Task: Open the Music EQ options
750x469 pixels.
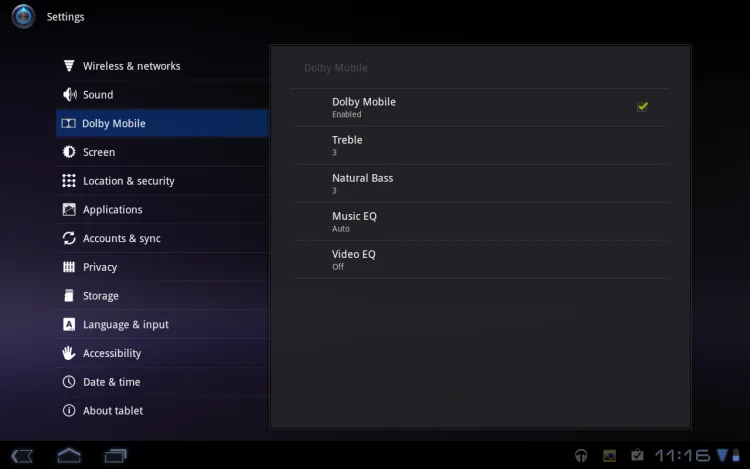Action: 480,221
